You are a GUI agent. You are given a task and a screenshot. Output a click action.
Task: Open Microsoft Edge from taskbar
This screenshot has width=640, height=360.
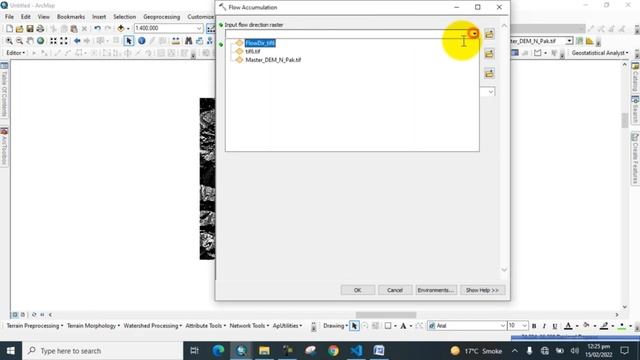[x=218, y=351]
